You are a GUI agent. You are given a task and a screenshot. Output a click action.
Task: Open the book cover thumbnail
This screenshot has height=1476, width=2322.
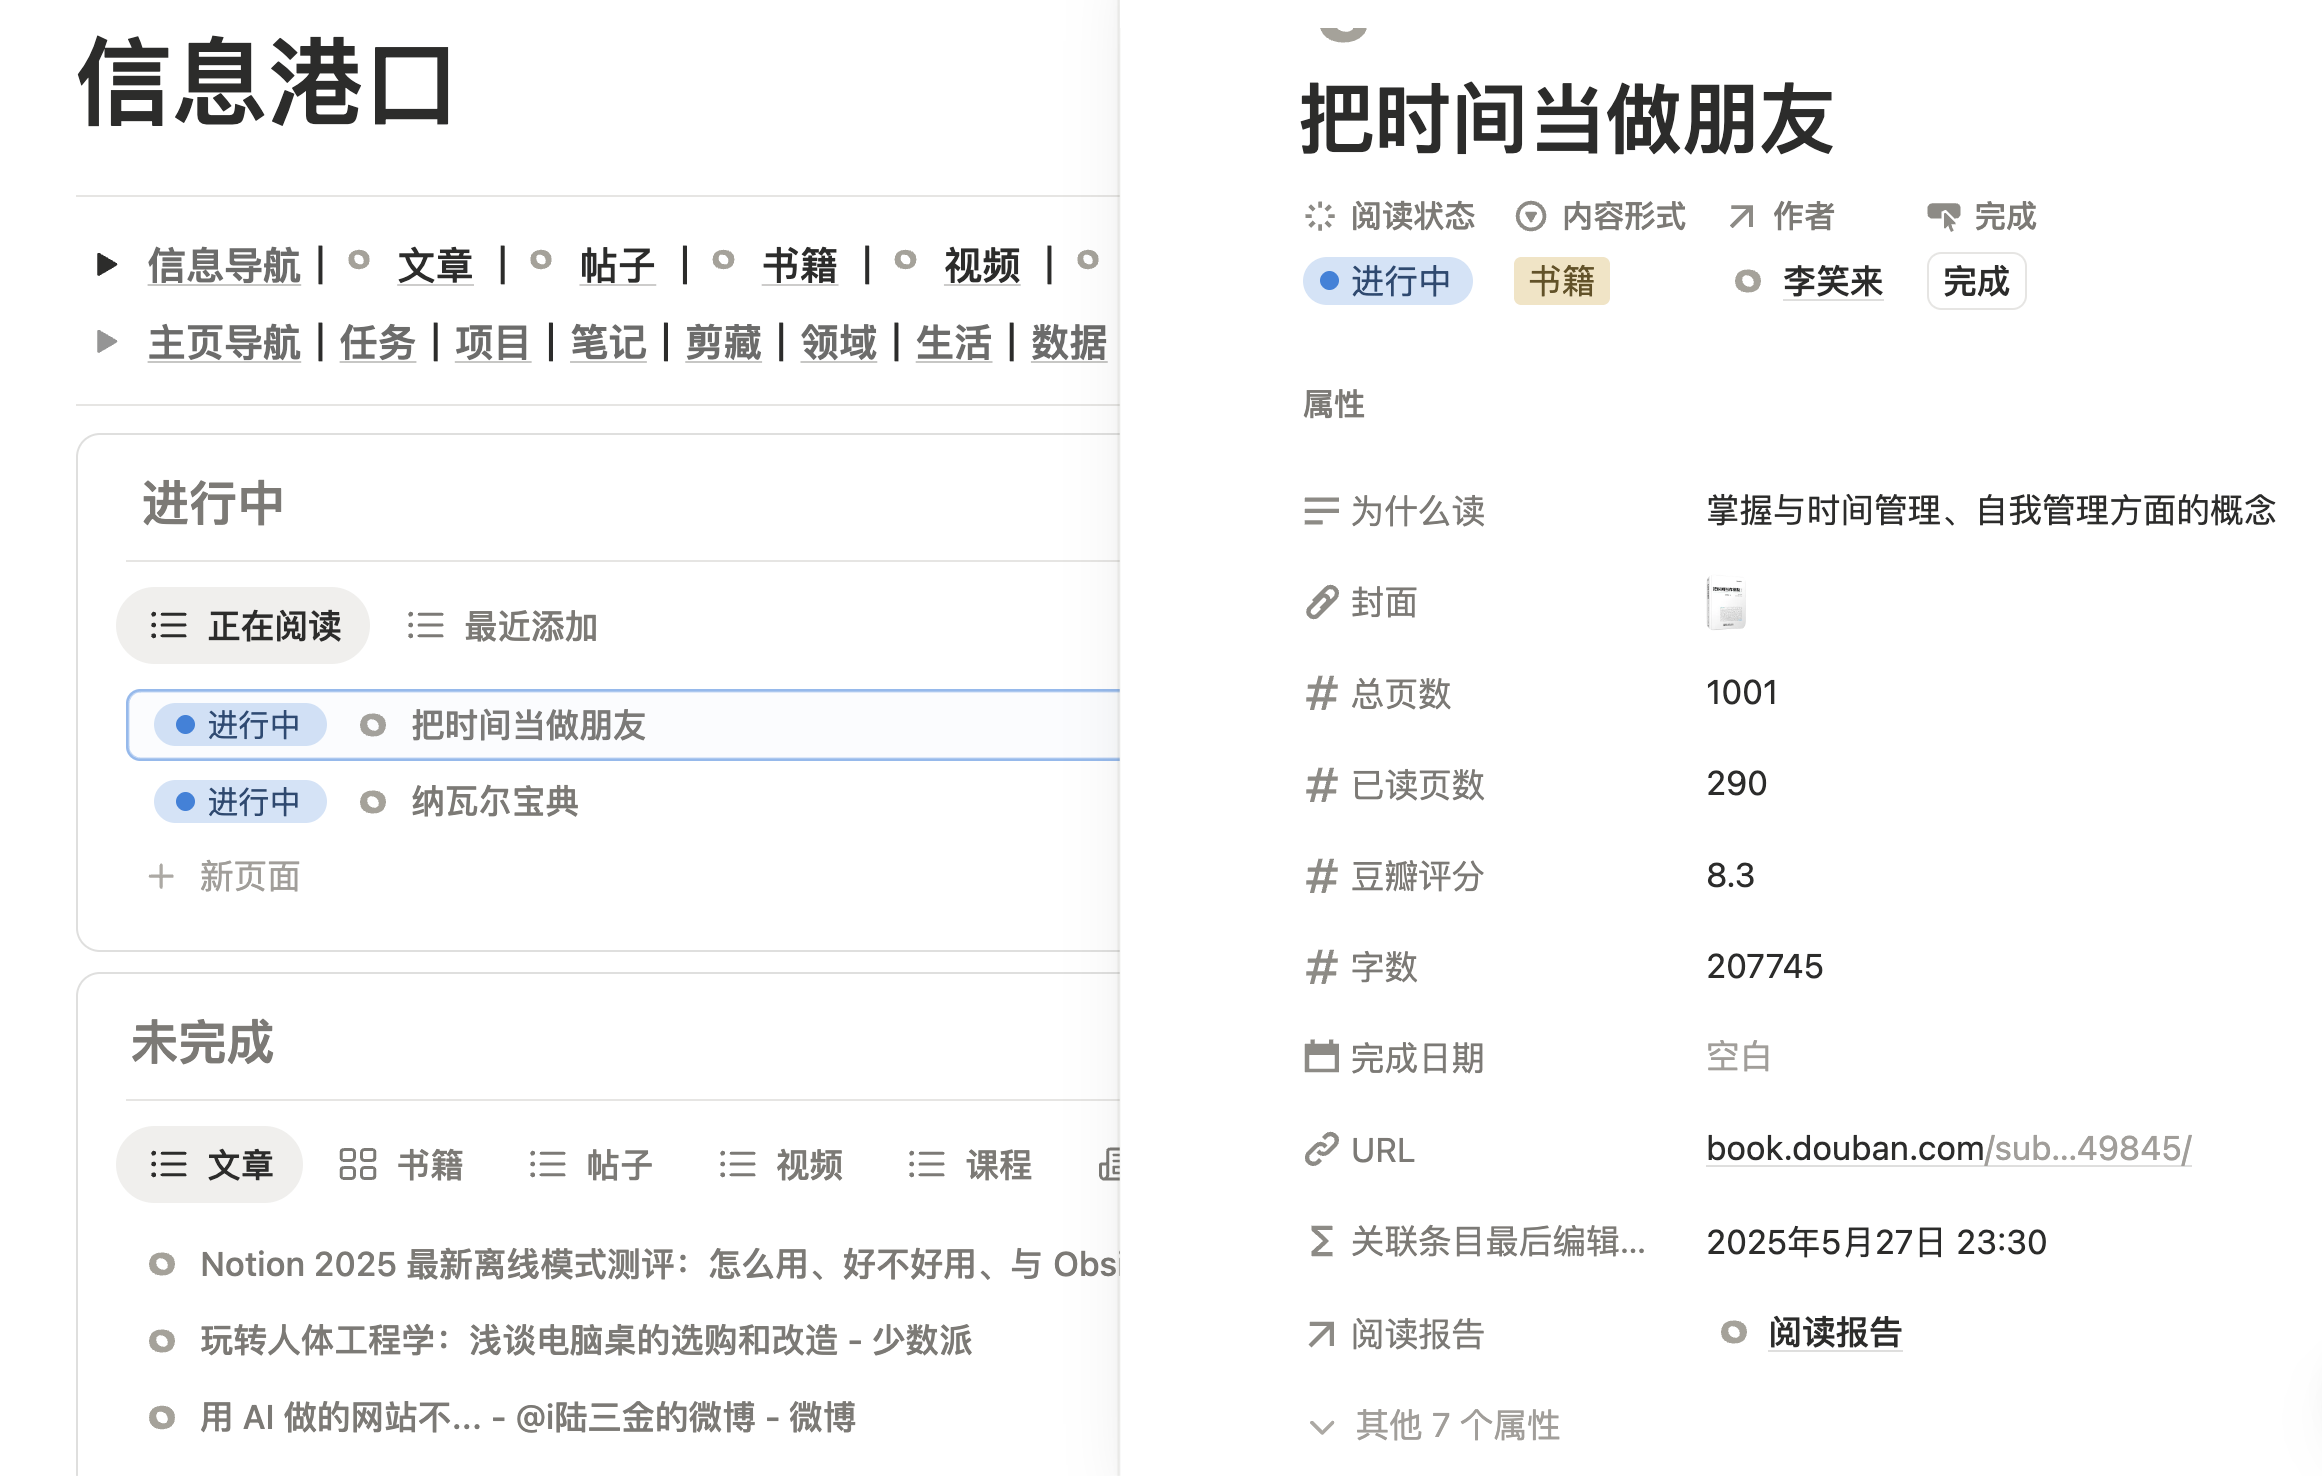[x=1726, y=603]
